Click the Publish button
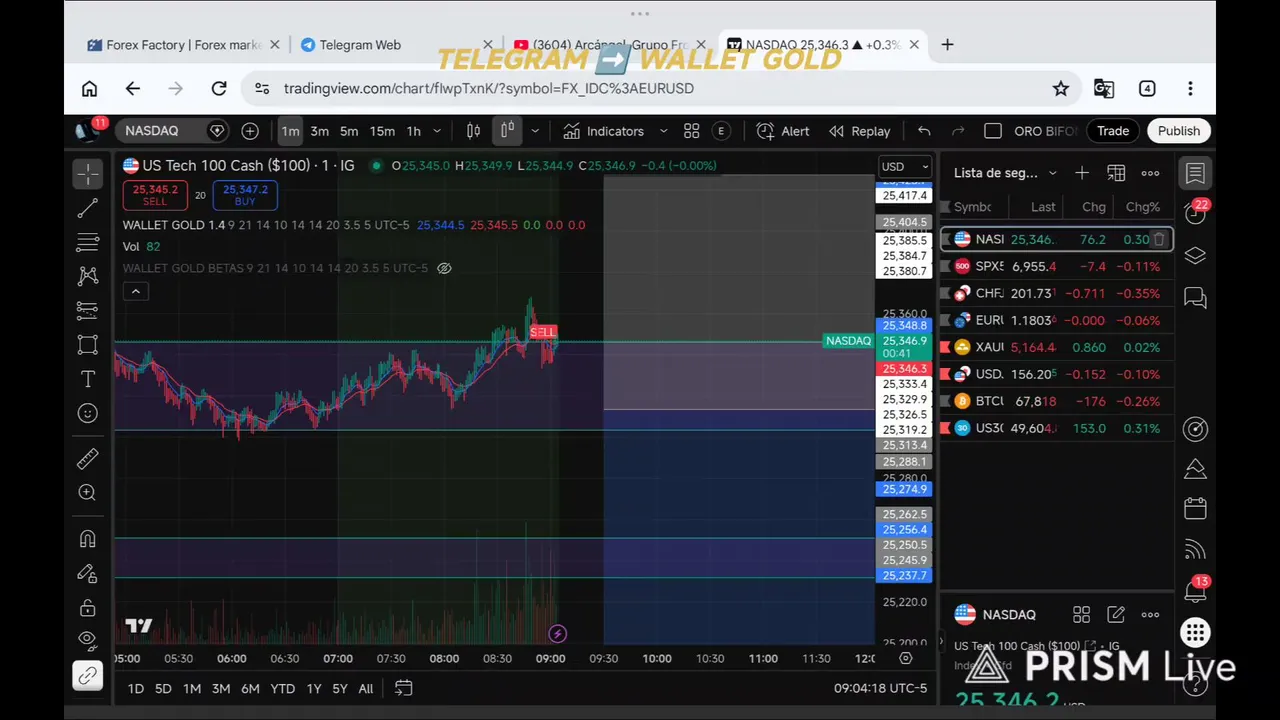1280x720 pixels. (x=1179, y=131)
